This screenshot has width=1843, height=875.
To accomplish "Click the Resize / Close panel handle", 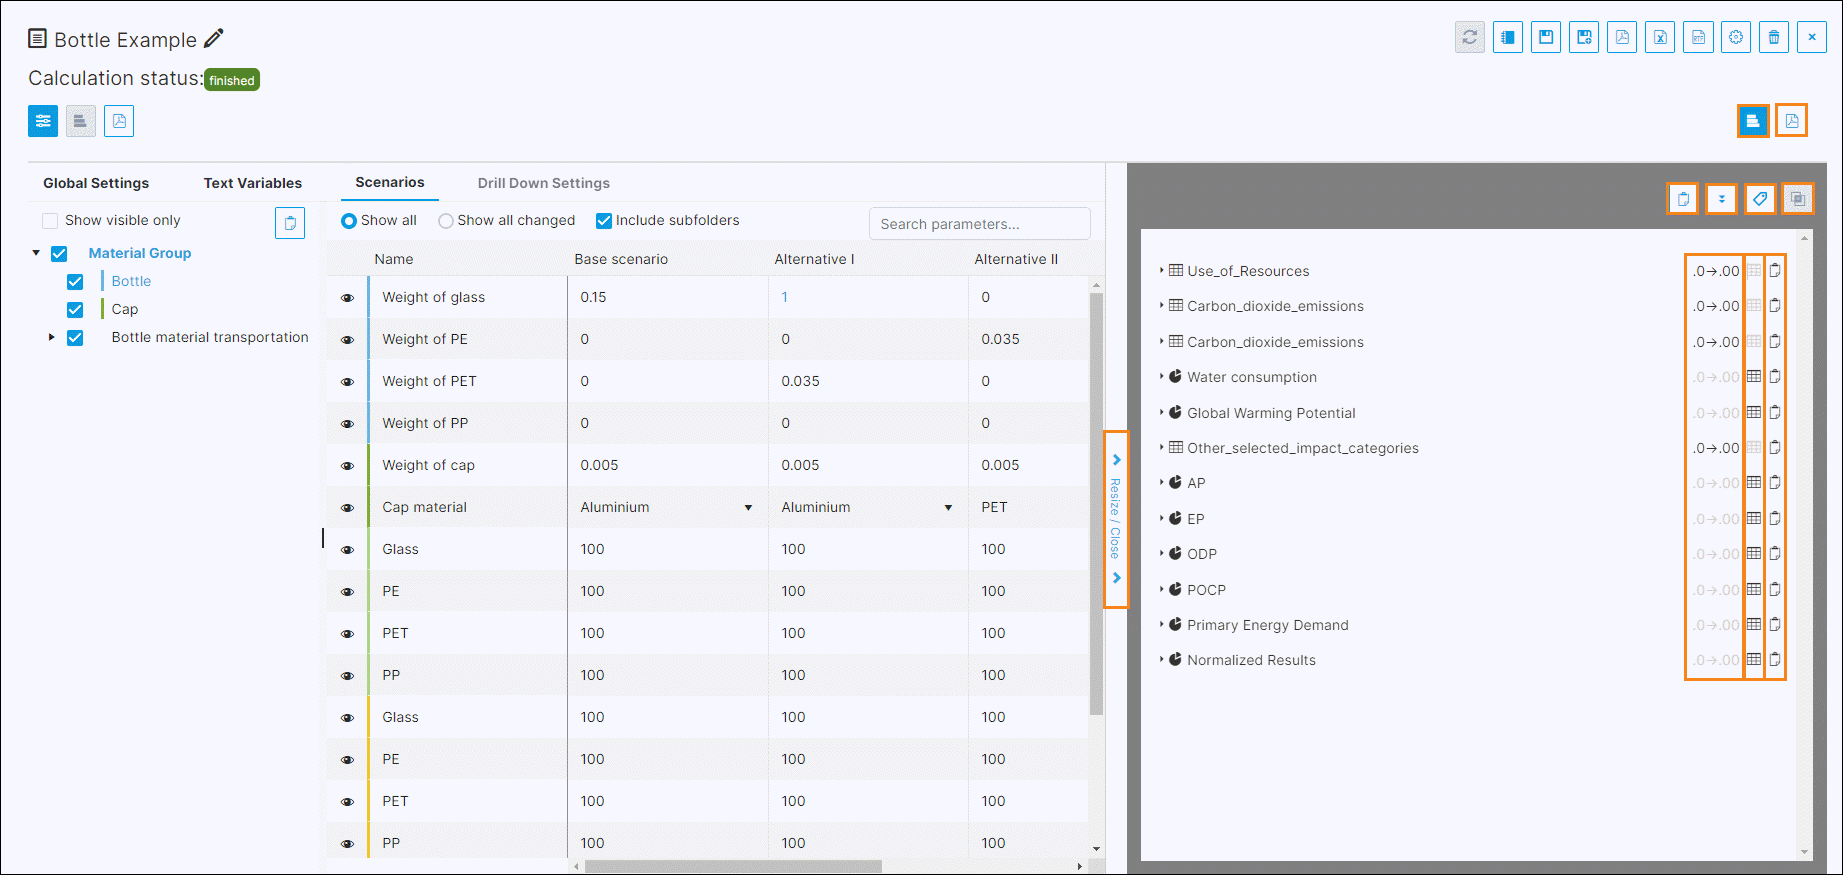I will pyautogui.click(x=1116, y=519).
